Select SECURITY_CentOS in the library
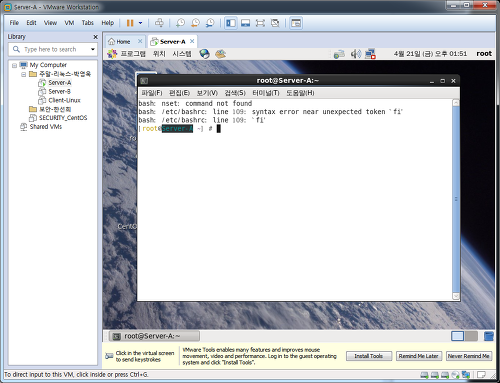500x383 pixels. point(63,118)
